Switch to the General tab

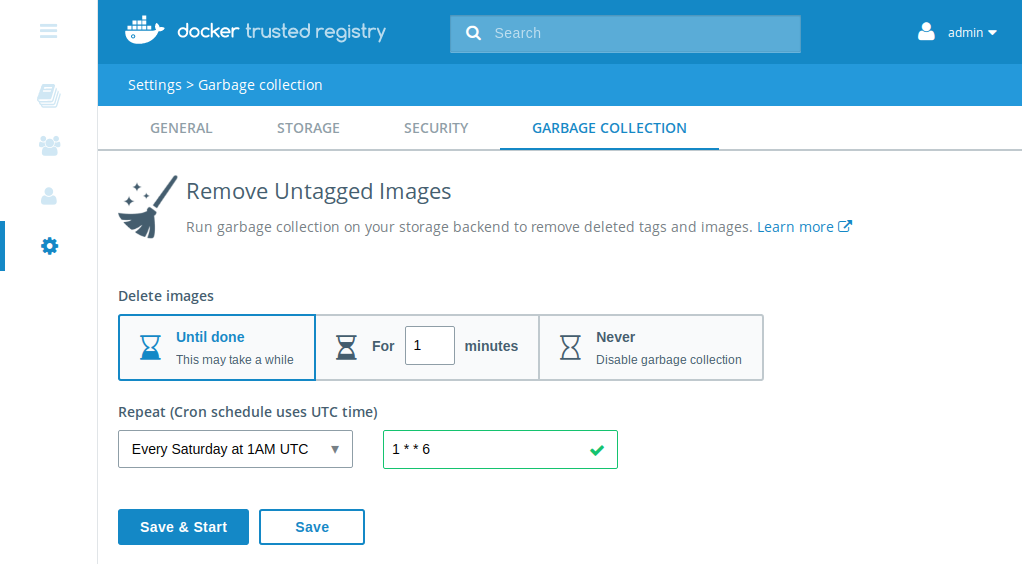pos(181,128)
